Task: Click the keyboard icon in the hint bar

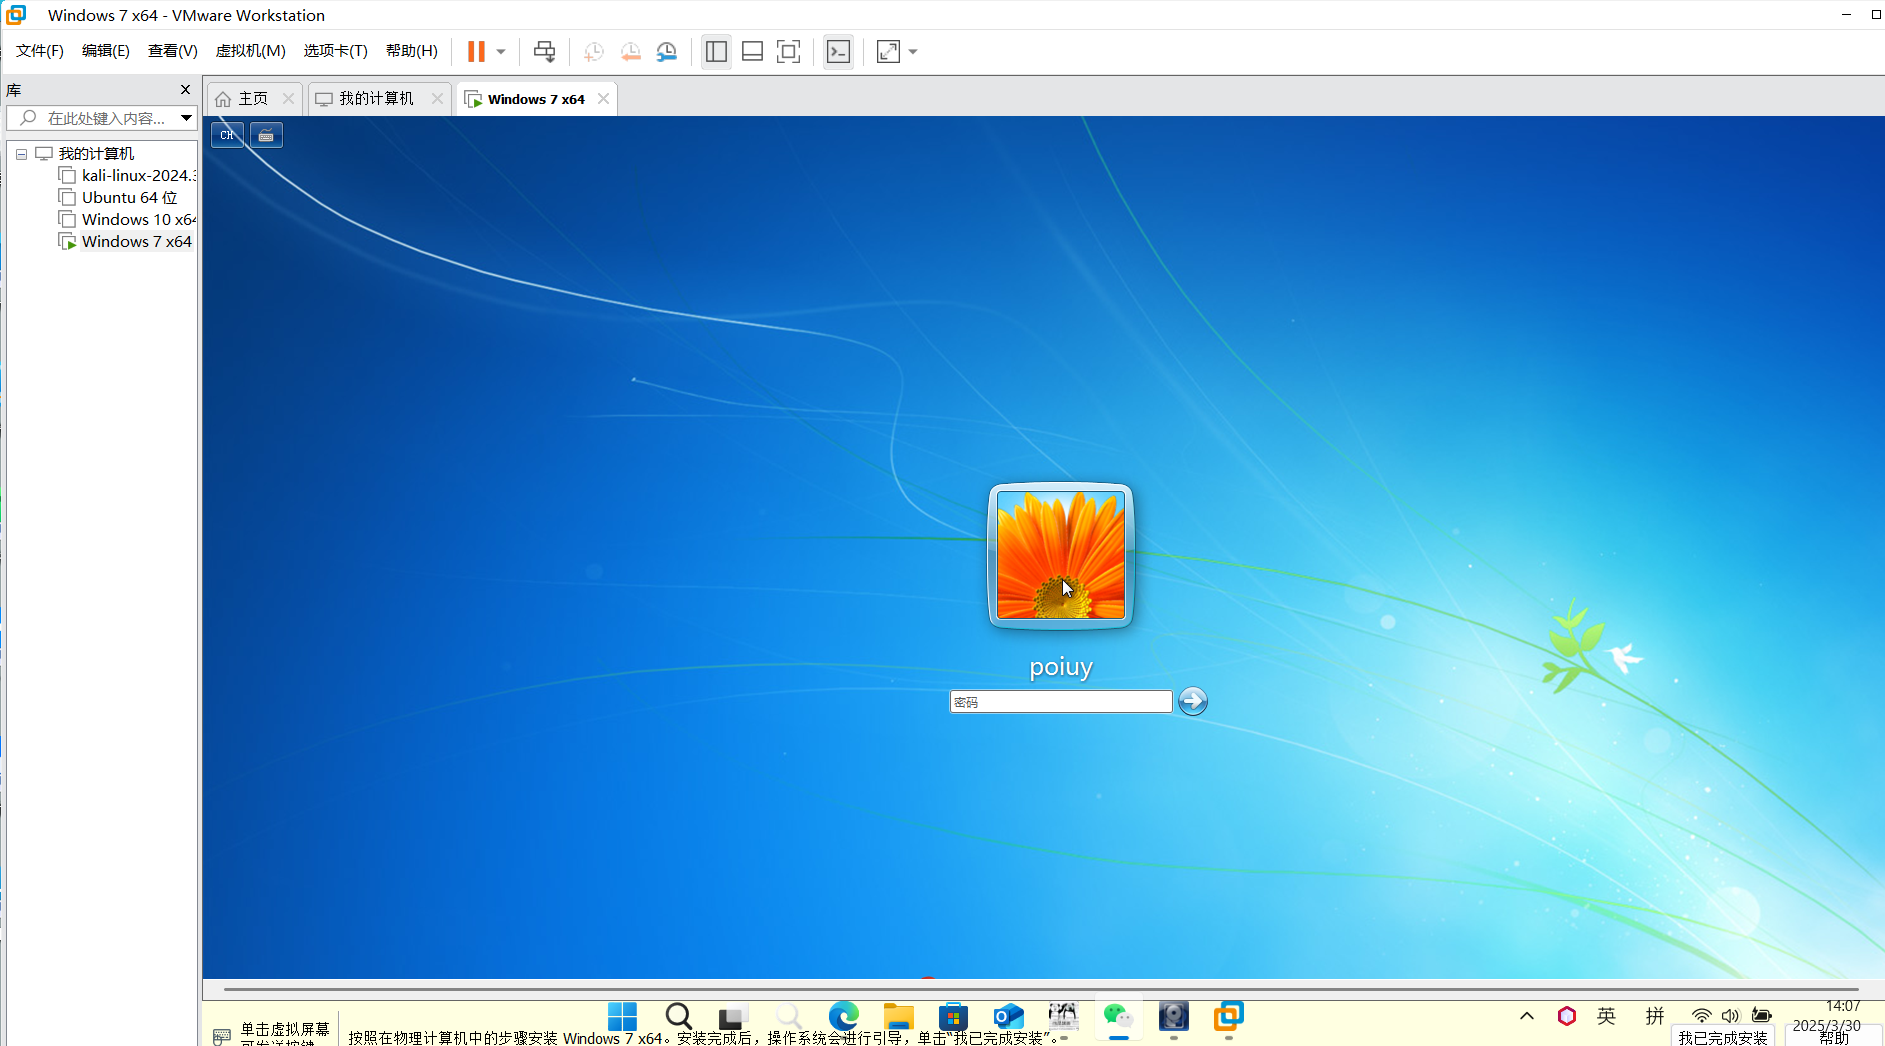Action: [222, 1035]
